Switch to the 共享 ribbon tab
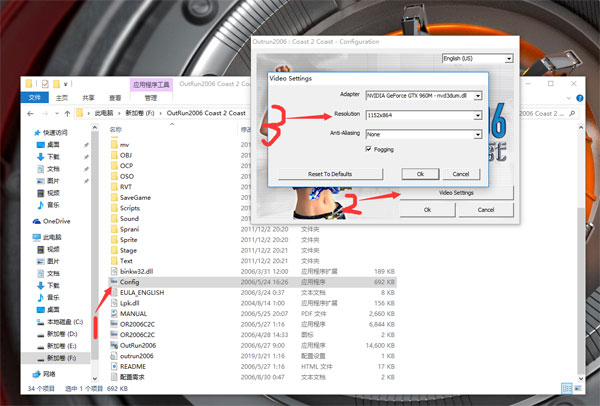Screen dimensions: 600x406 click(88, 98)
